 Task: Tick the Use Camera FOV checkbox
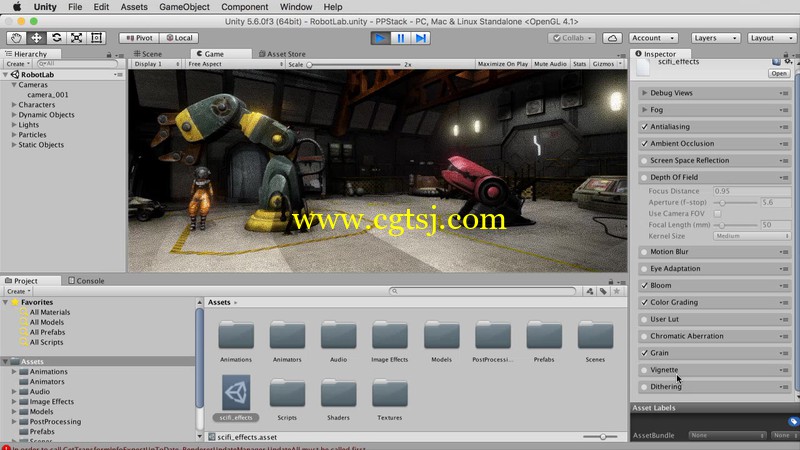(717, 213)
